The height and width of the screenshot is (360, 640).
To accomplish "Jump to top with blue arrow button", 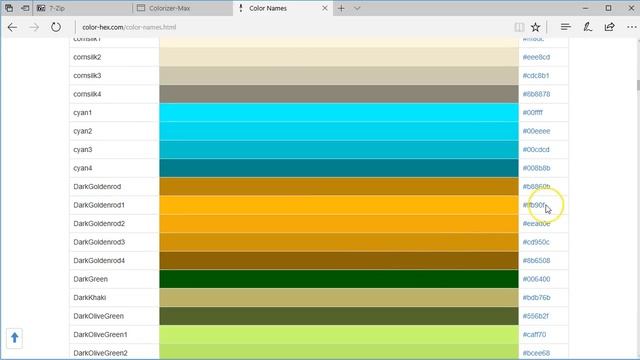I will pyautogui.click(x=14, y=338).
